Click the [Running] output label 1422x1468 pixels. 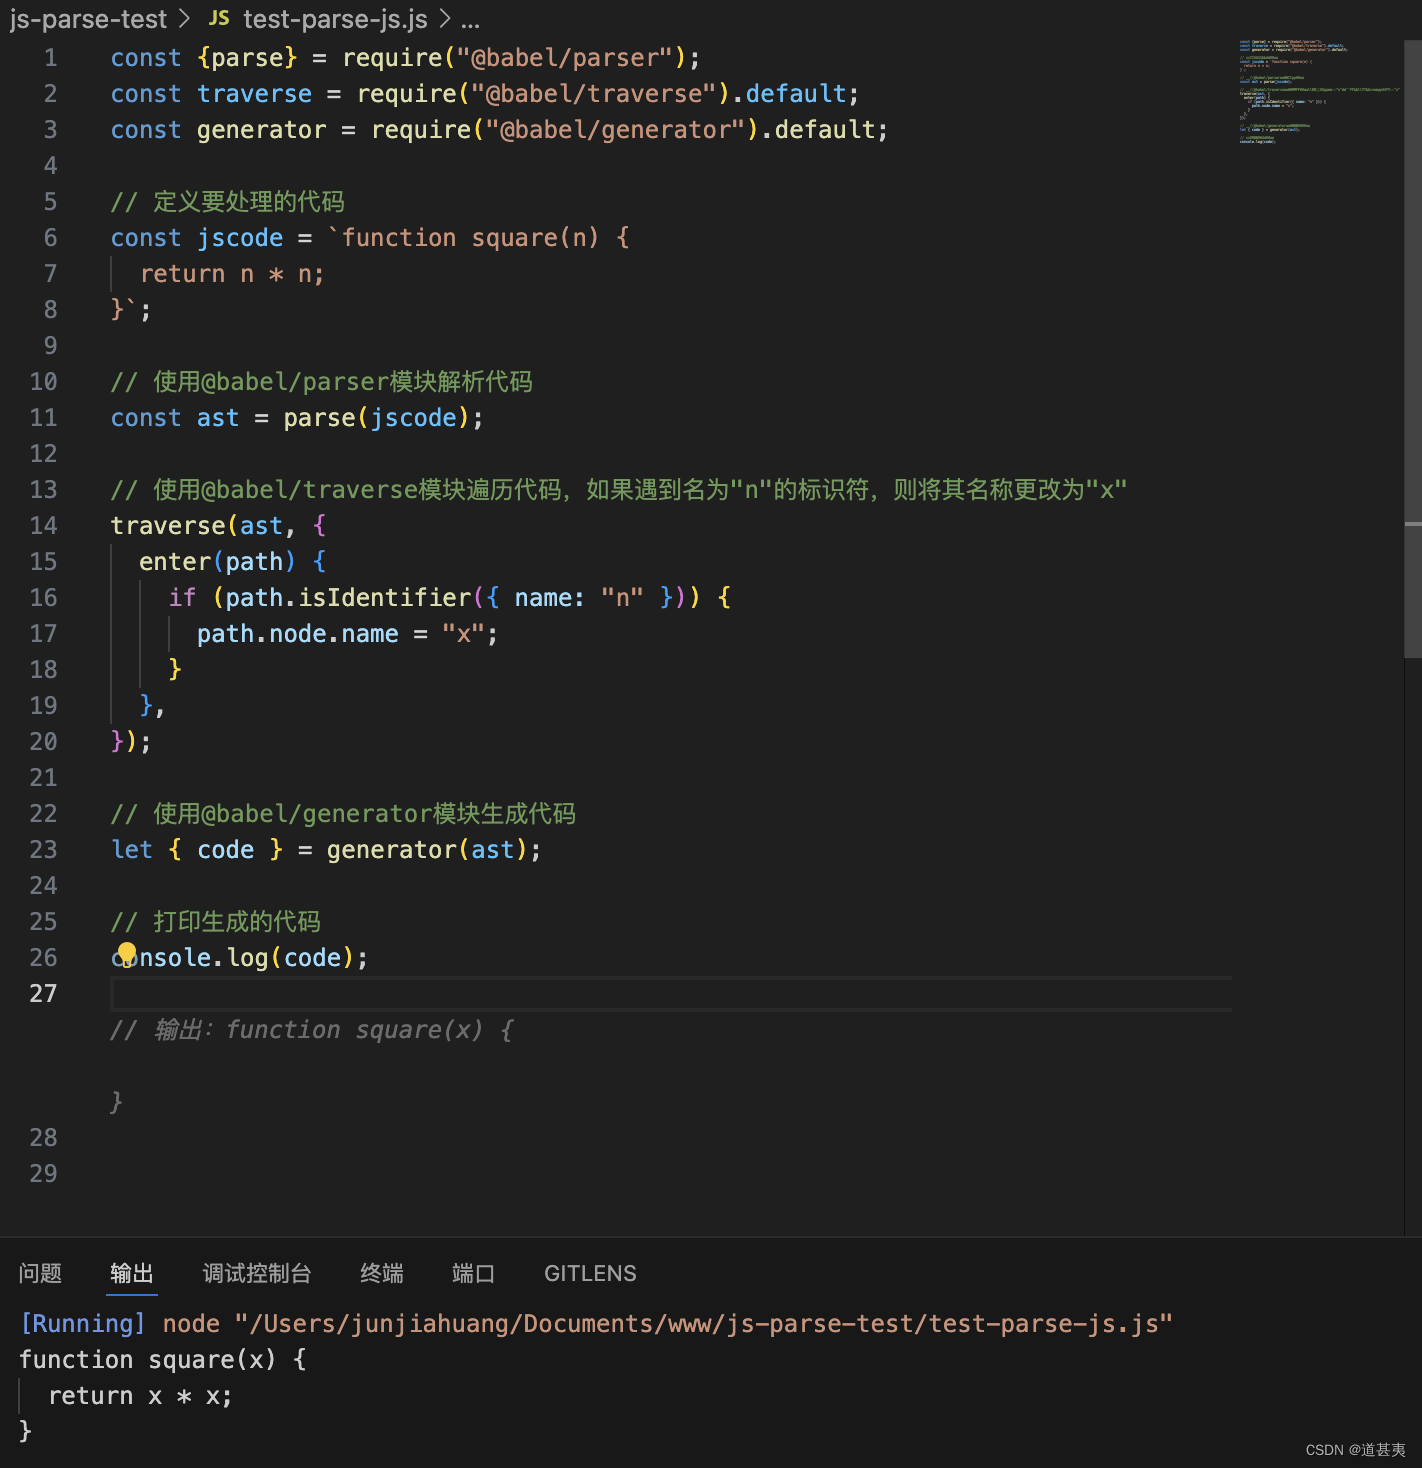coord(83,1323)
